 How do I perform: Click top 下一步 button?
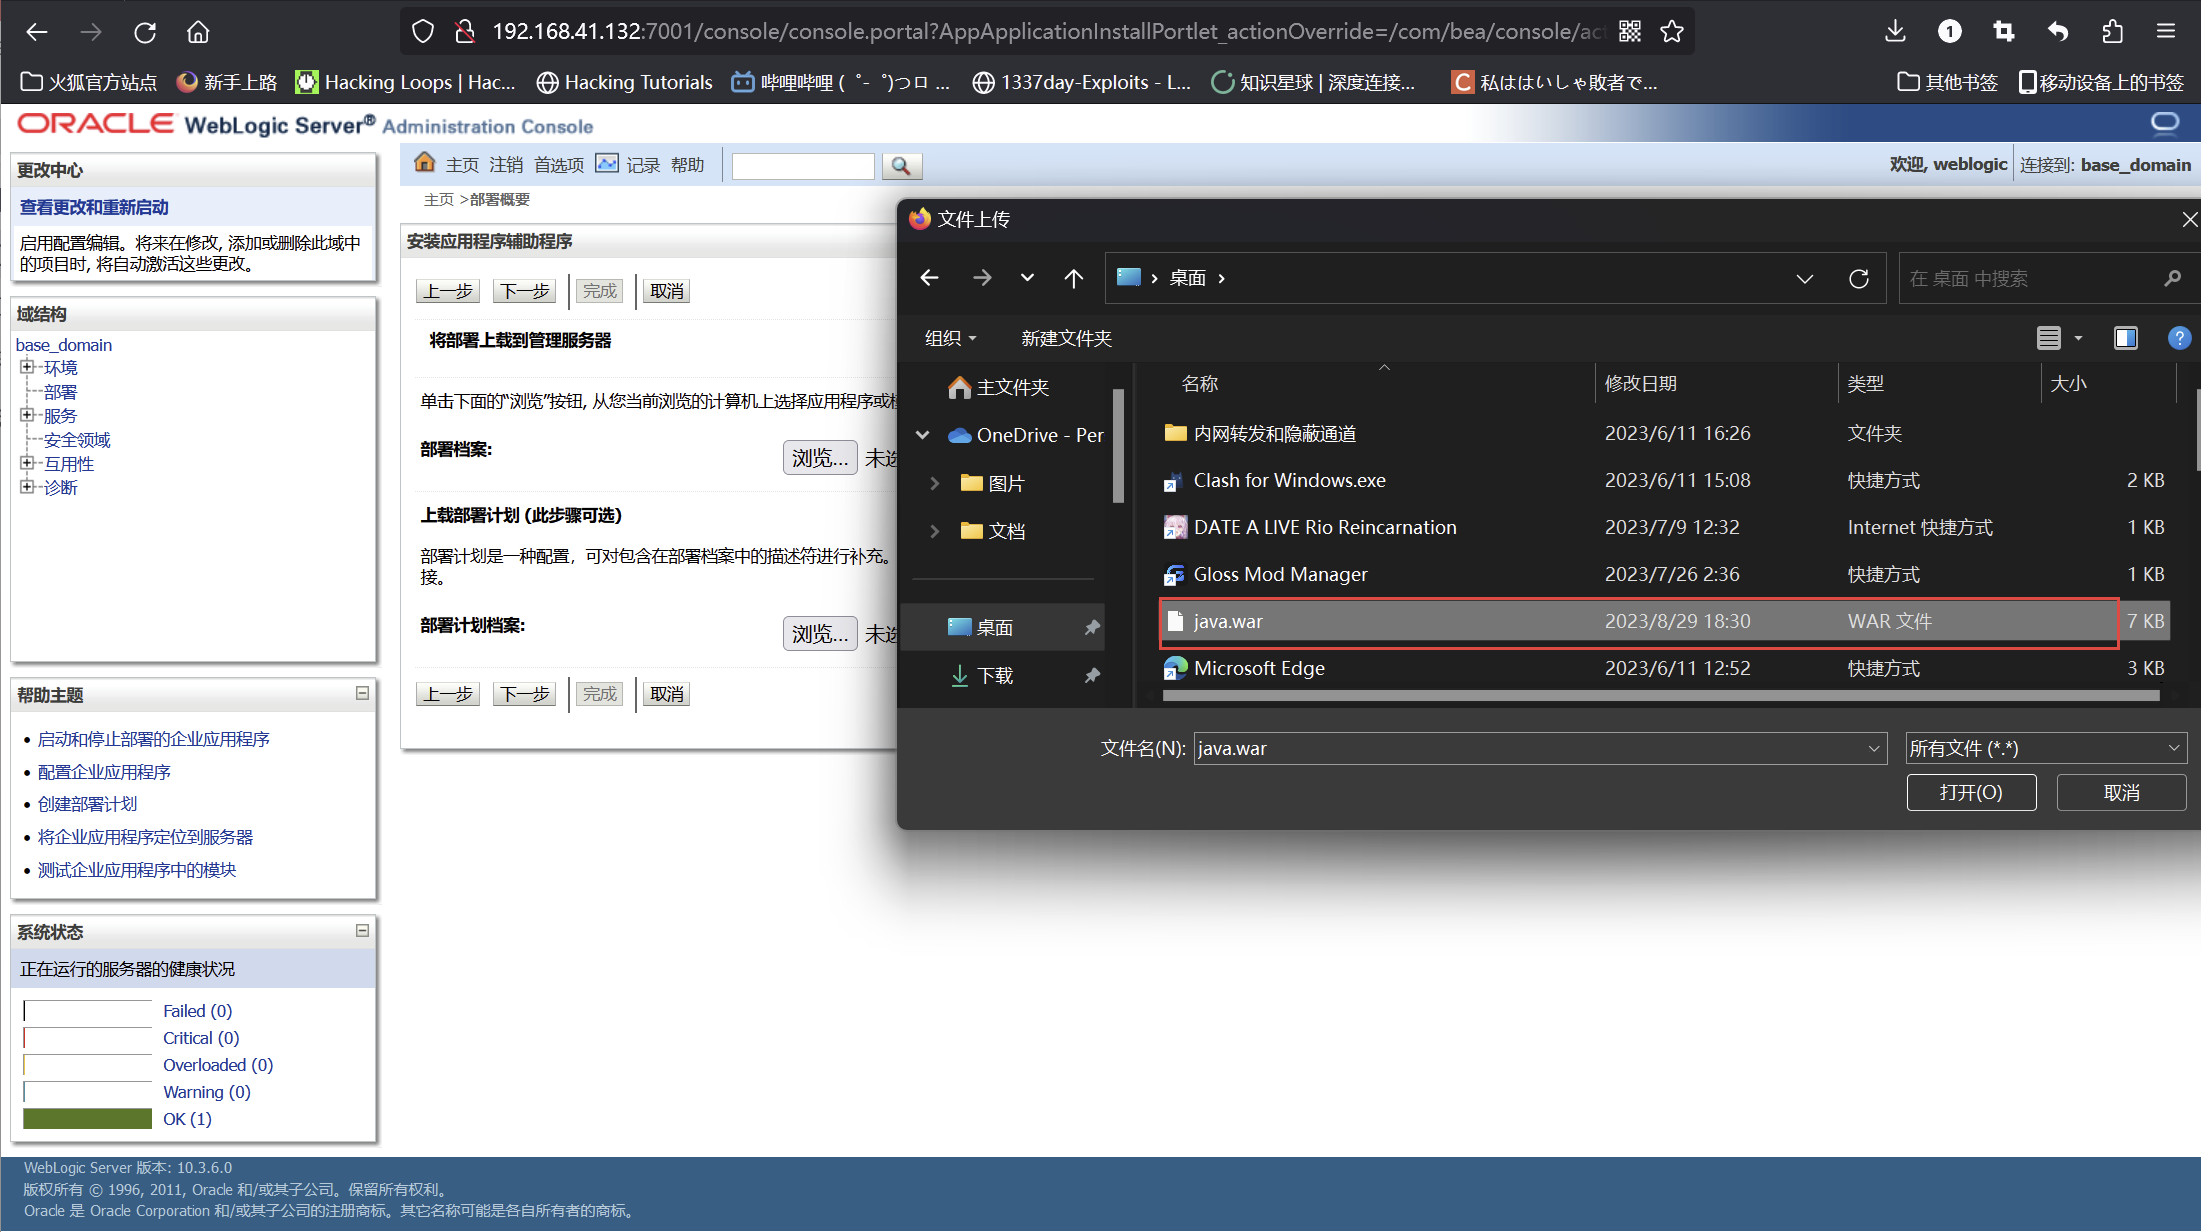[x=525, y=291]
